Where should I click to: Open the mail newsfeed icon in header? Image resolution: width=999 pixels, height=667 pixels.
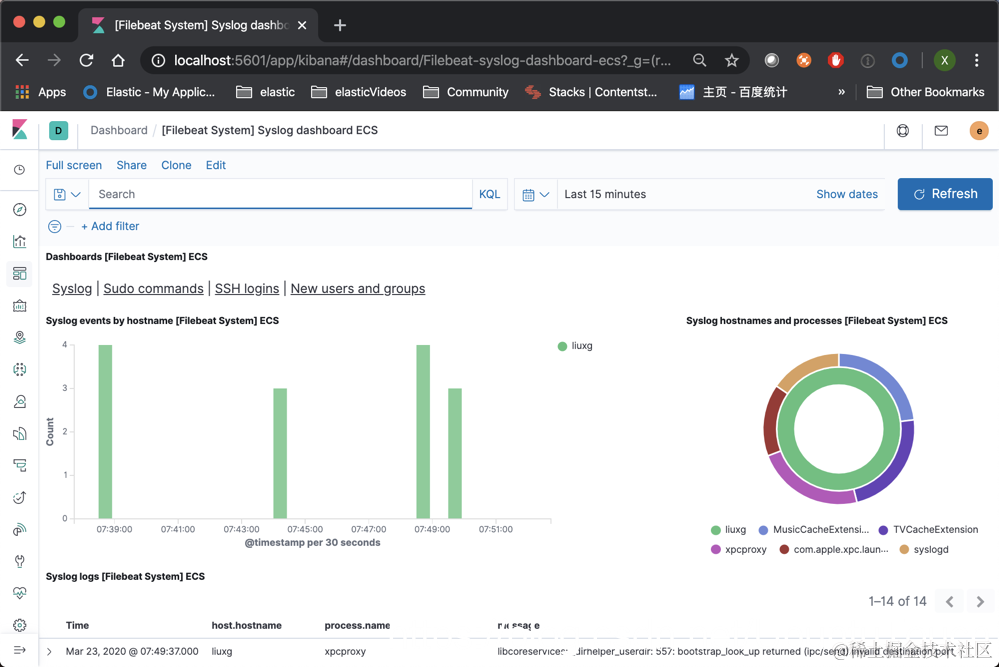point(941,131)
